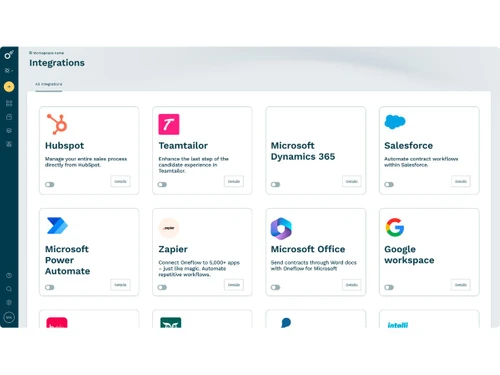Viewport: 500px width, 375px height.
Task: View Details of Microsoft Dynamics 365
Action: pos(352,181)
